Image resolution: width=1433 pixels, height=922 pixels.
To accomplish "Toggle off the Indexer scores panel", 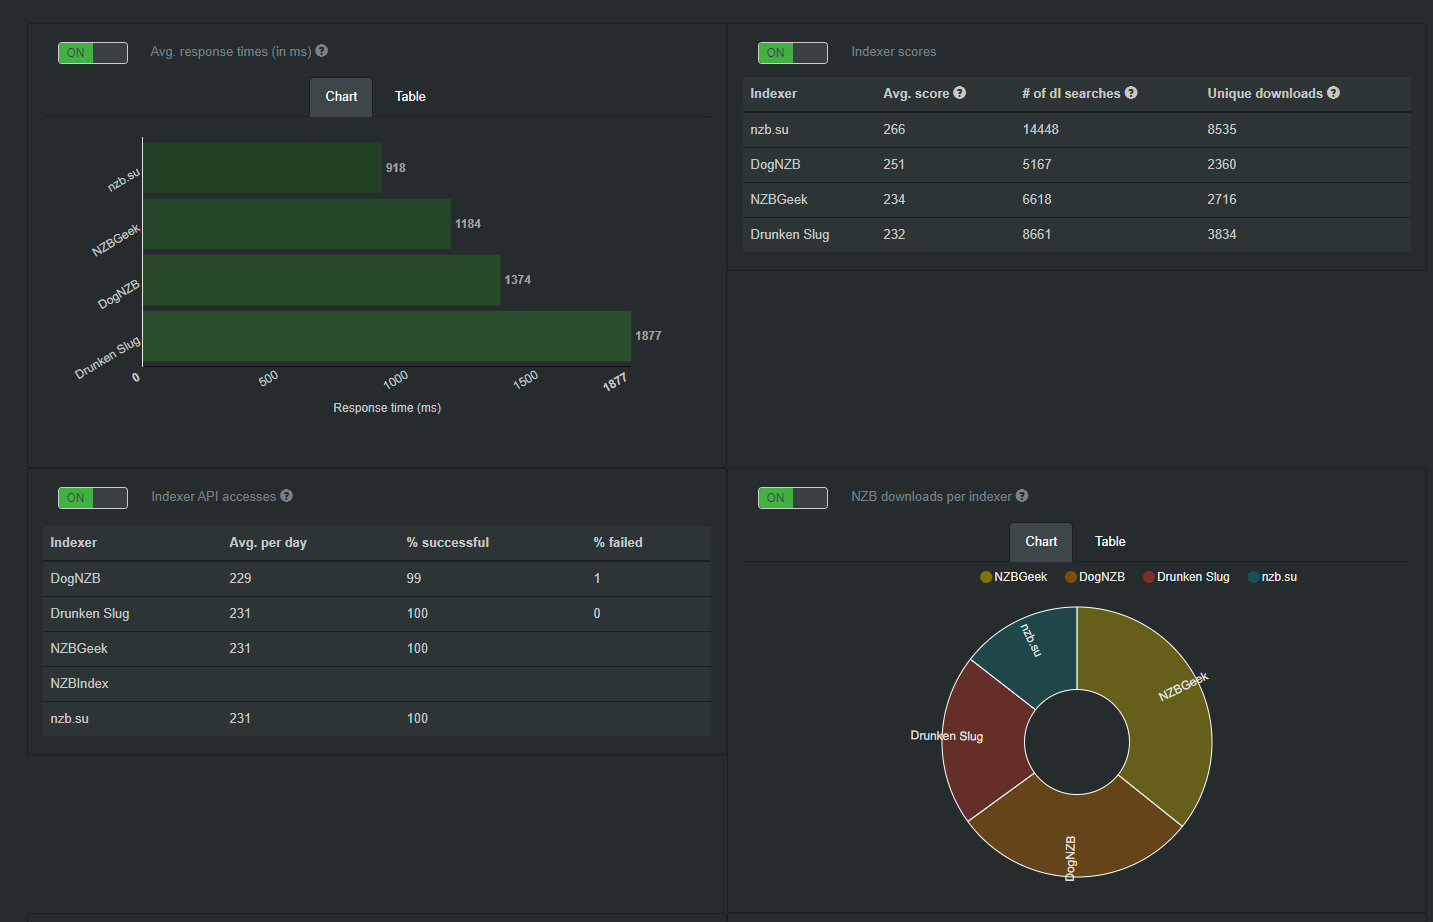I will click(793, 53).
